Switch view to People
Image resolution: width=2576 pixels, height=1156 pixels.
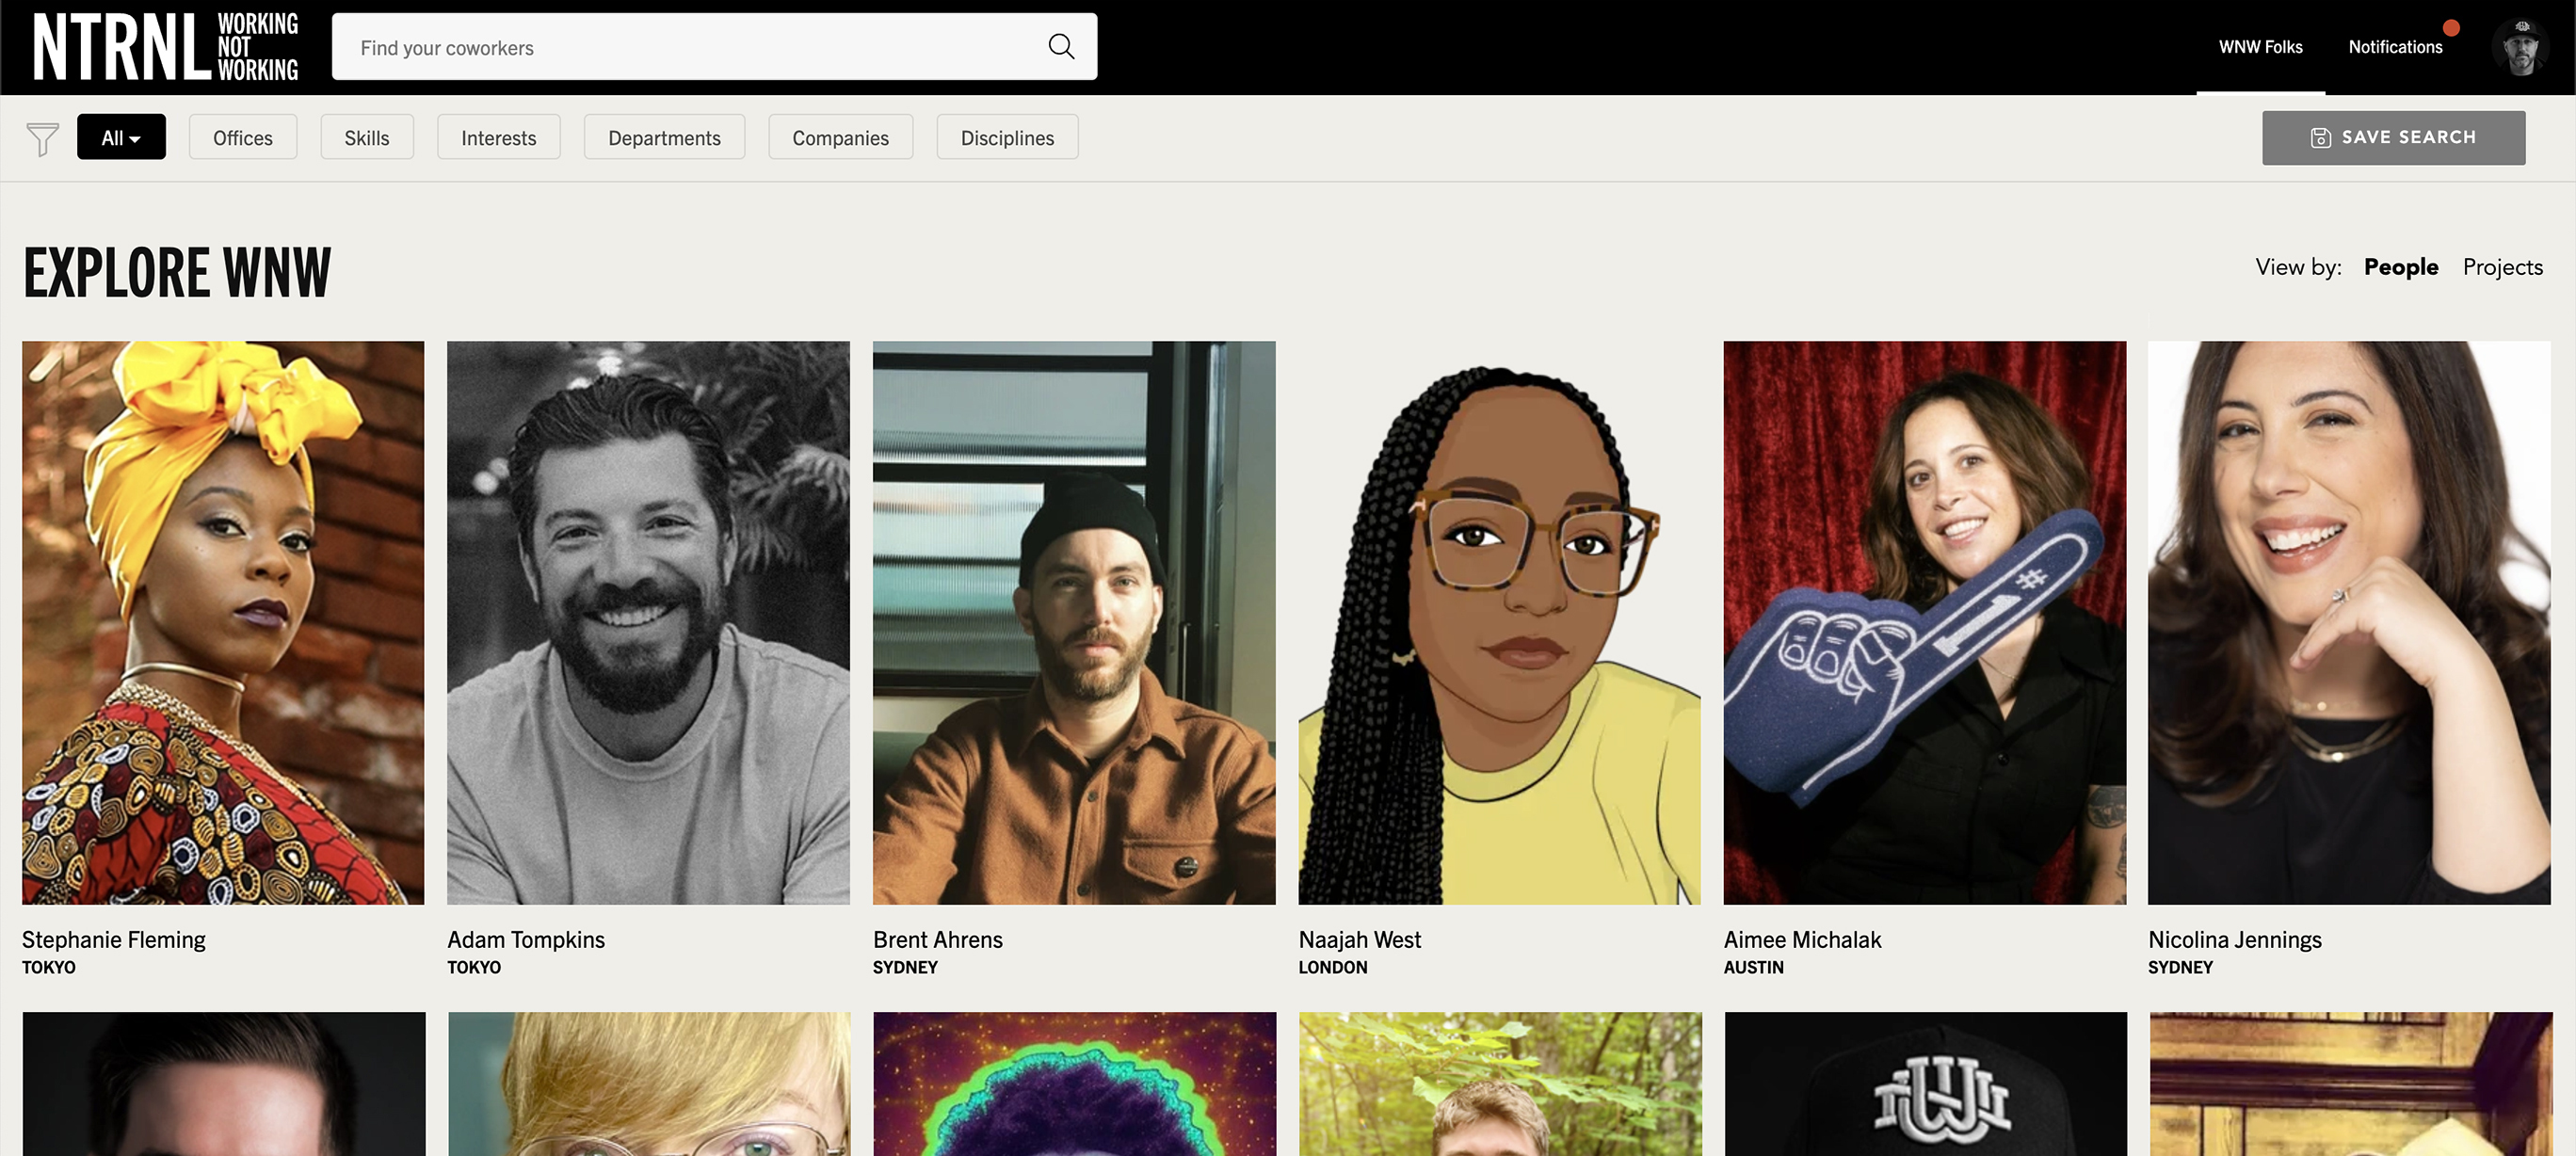[2400, 267]
